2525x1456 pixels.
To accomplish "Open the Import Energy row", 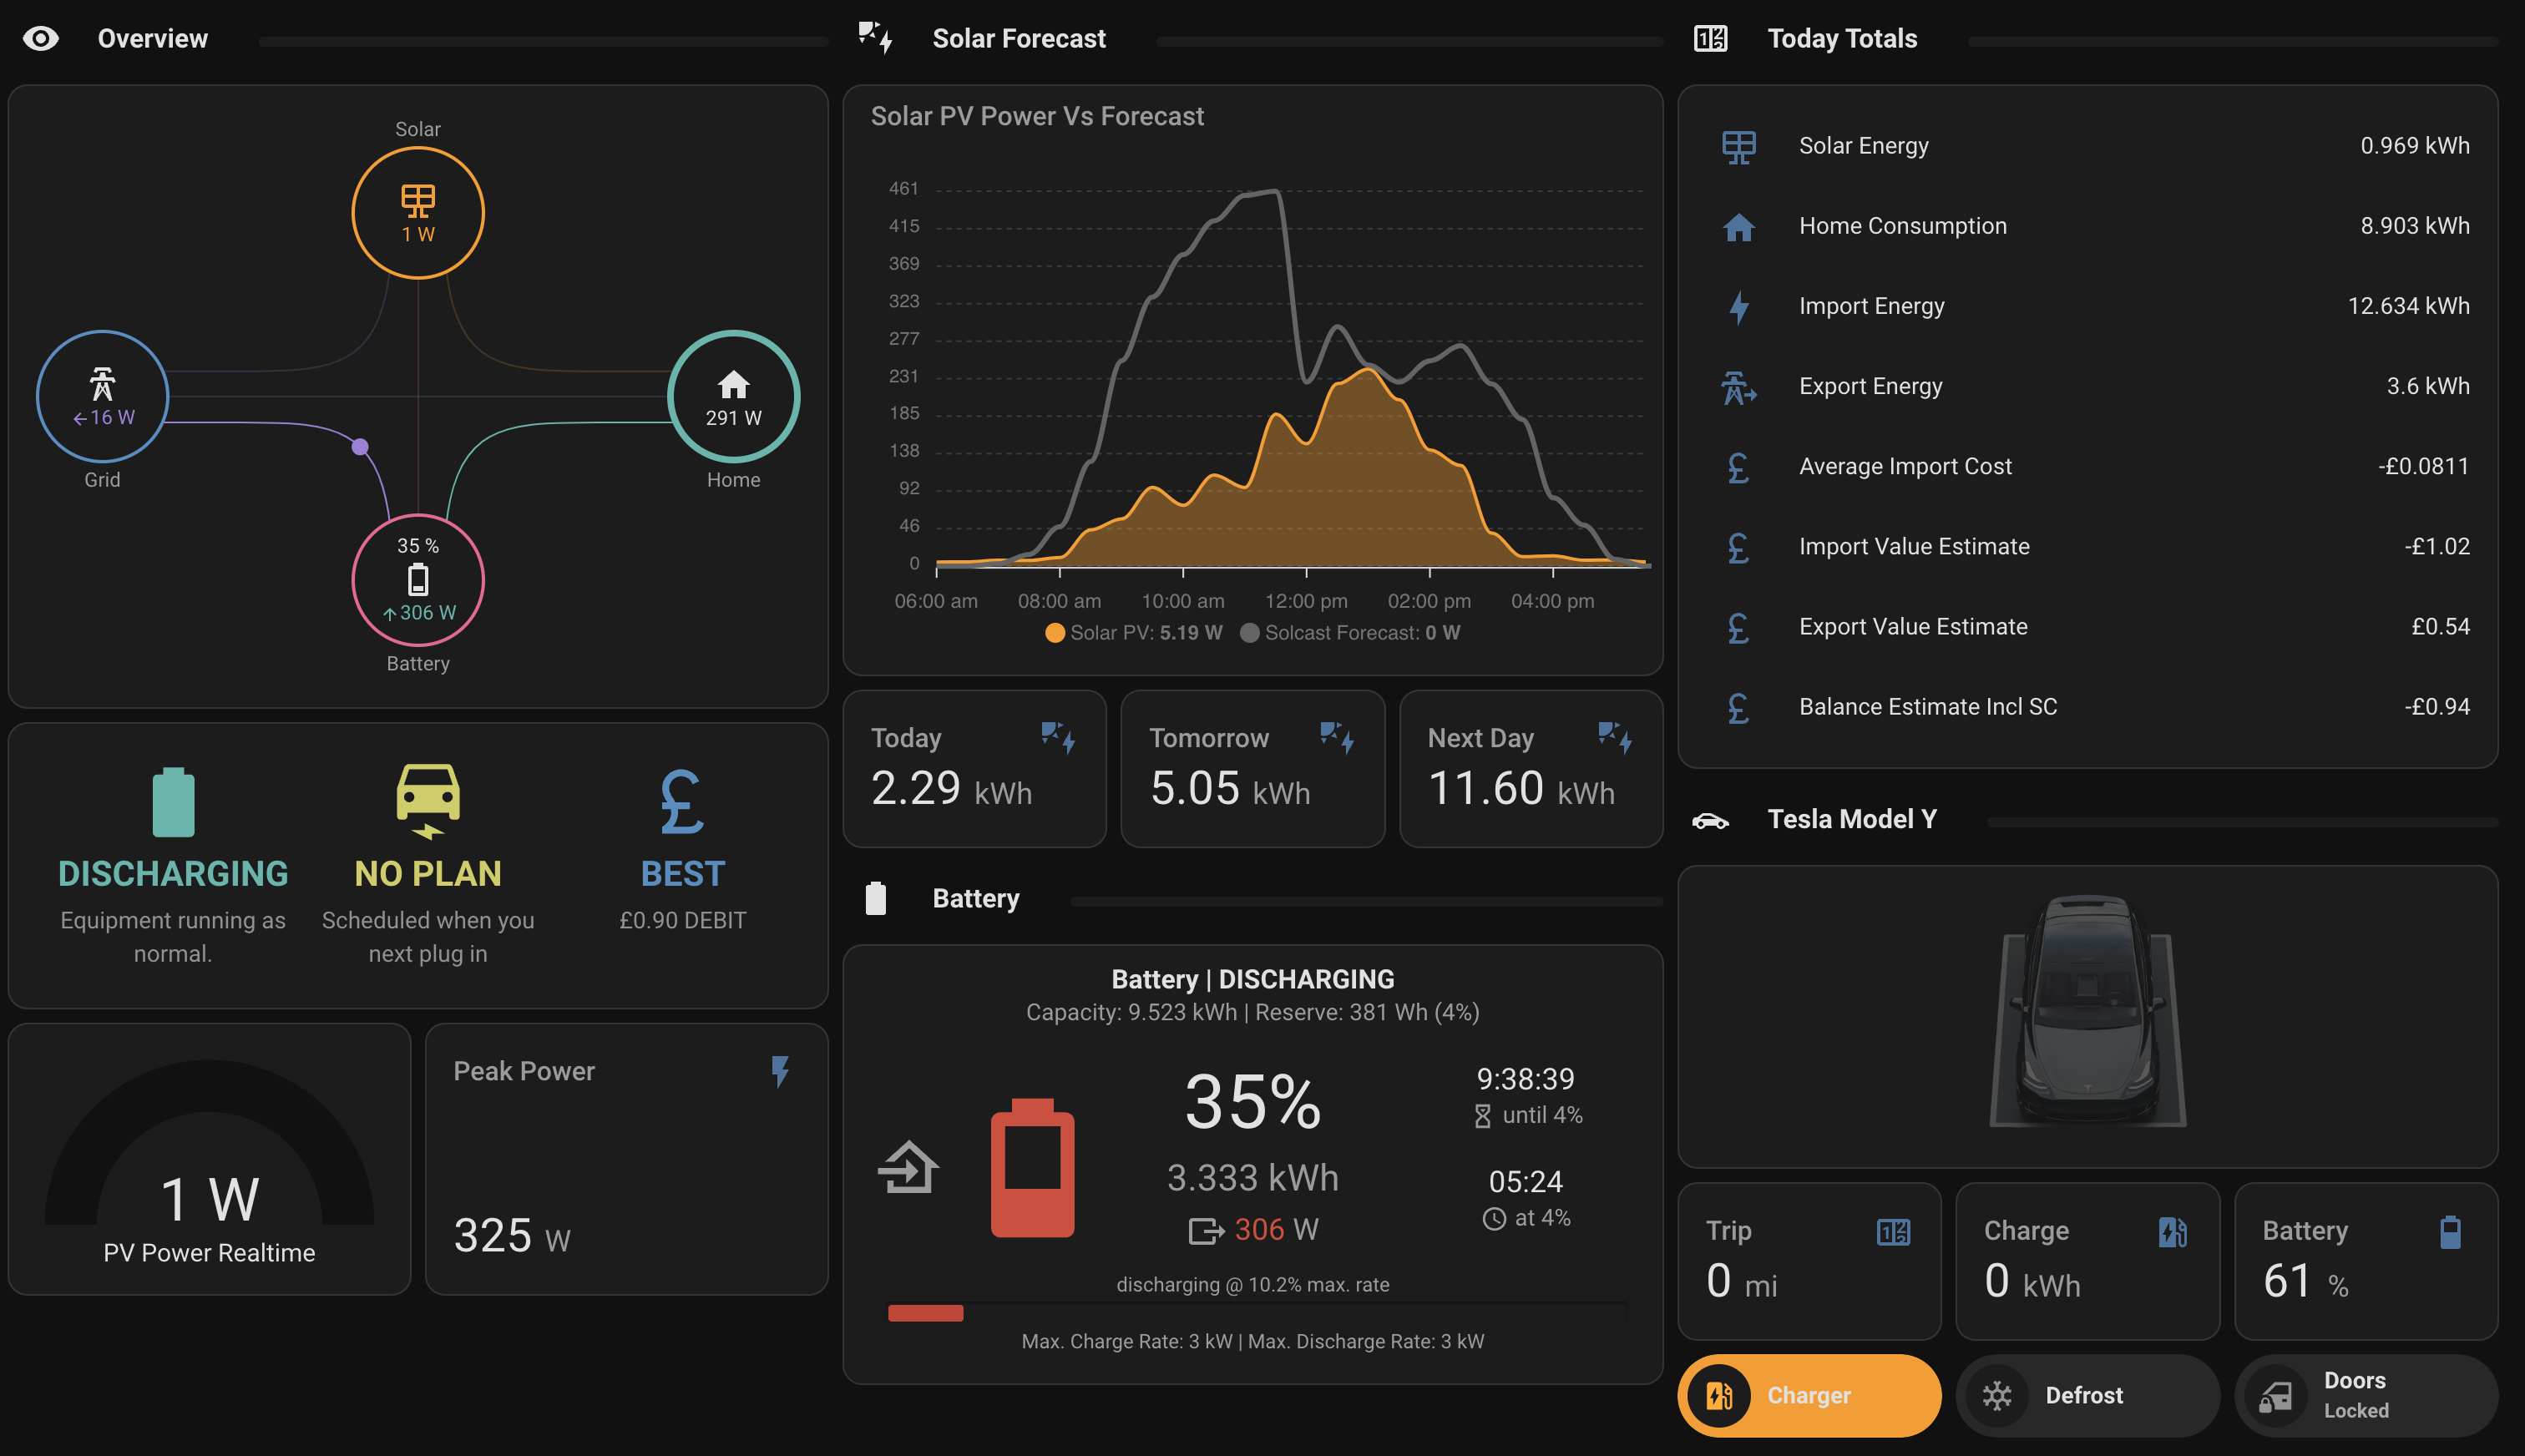I will 2087,306.
